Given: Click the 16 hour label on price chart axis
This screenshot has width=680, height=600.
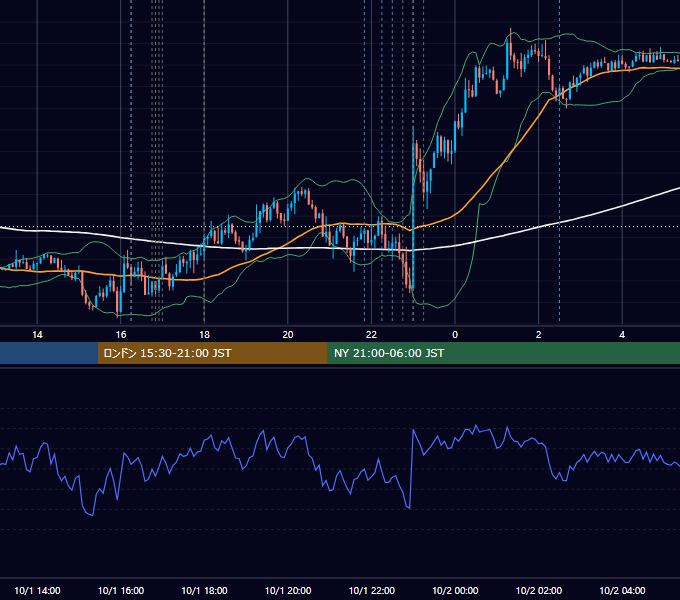Looking at the screenshot, I should coord(121,335).
